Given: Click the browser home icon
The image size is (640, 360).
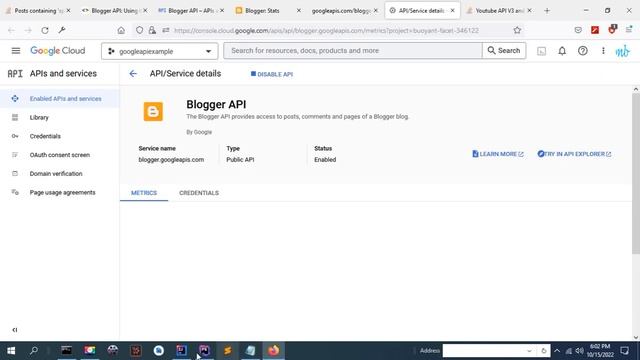Looking at the screenshot, I should [121, 30].
